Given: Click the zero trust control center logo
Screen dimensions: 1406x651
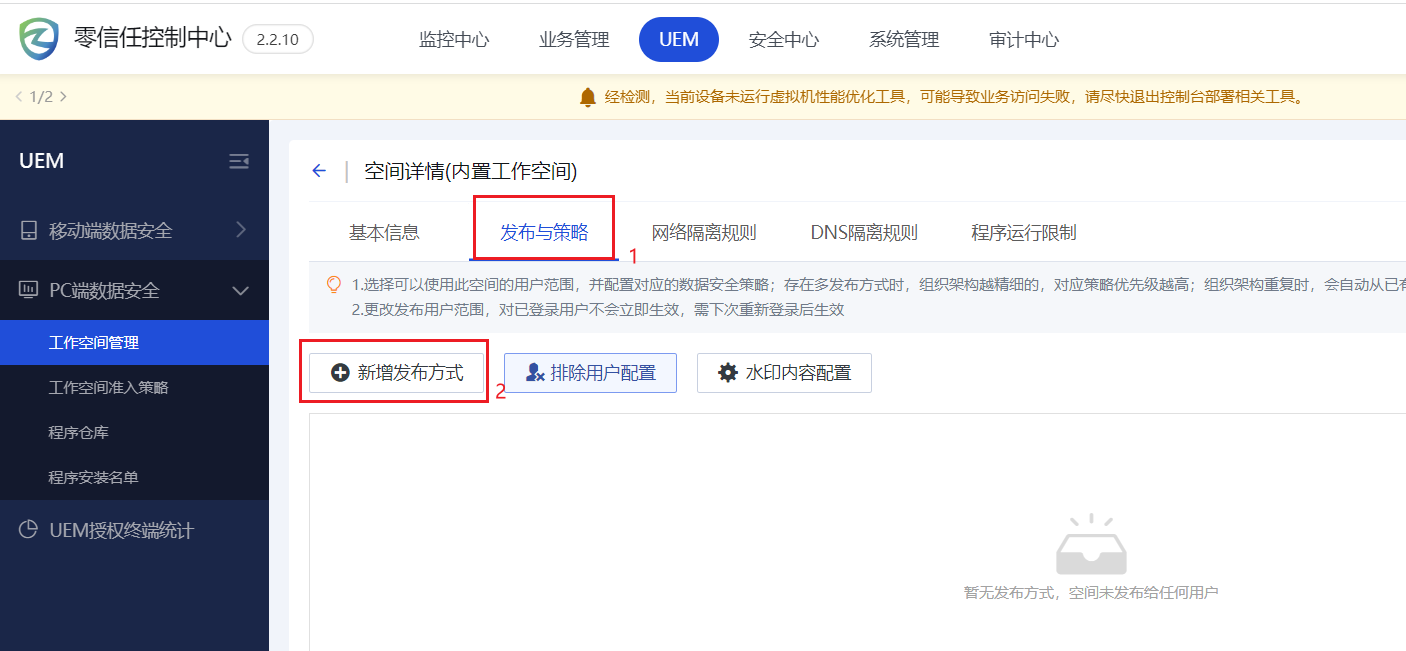Looking at the screenshot, I should pyautogui.click(x=40, y=39).
